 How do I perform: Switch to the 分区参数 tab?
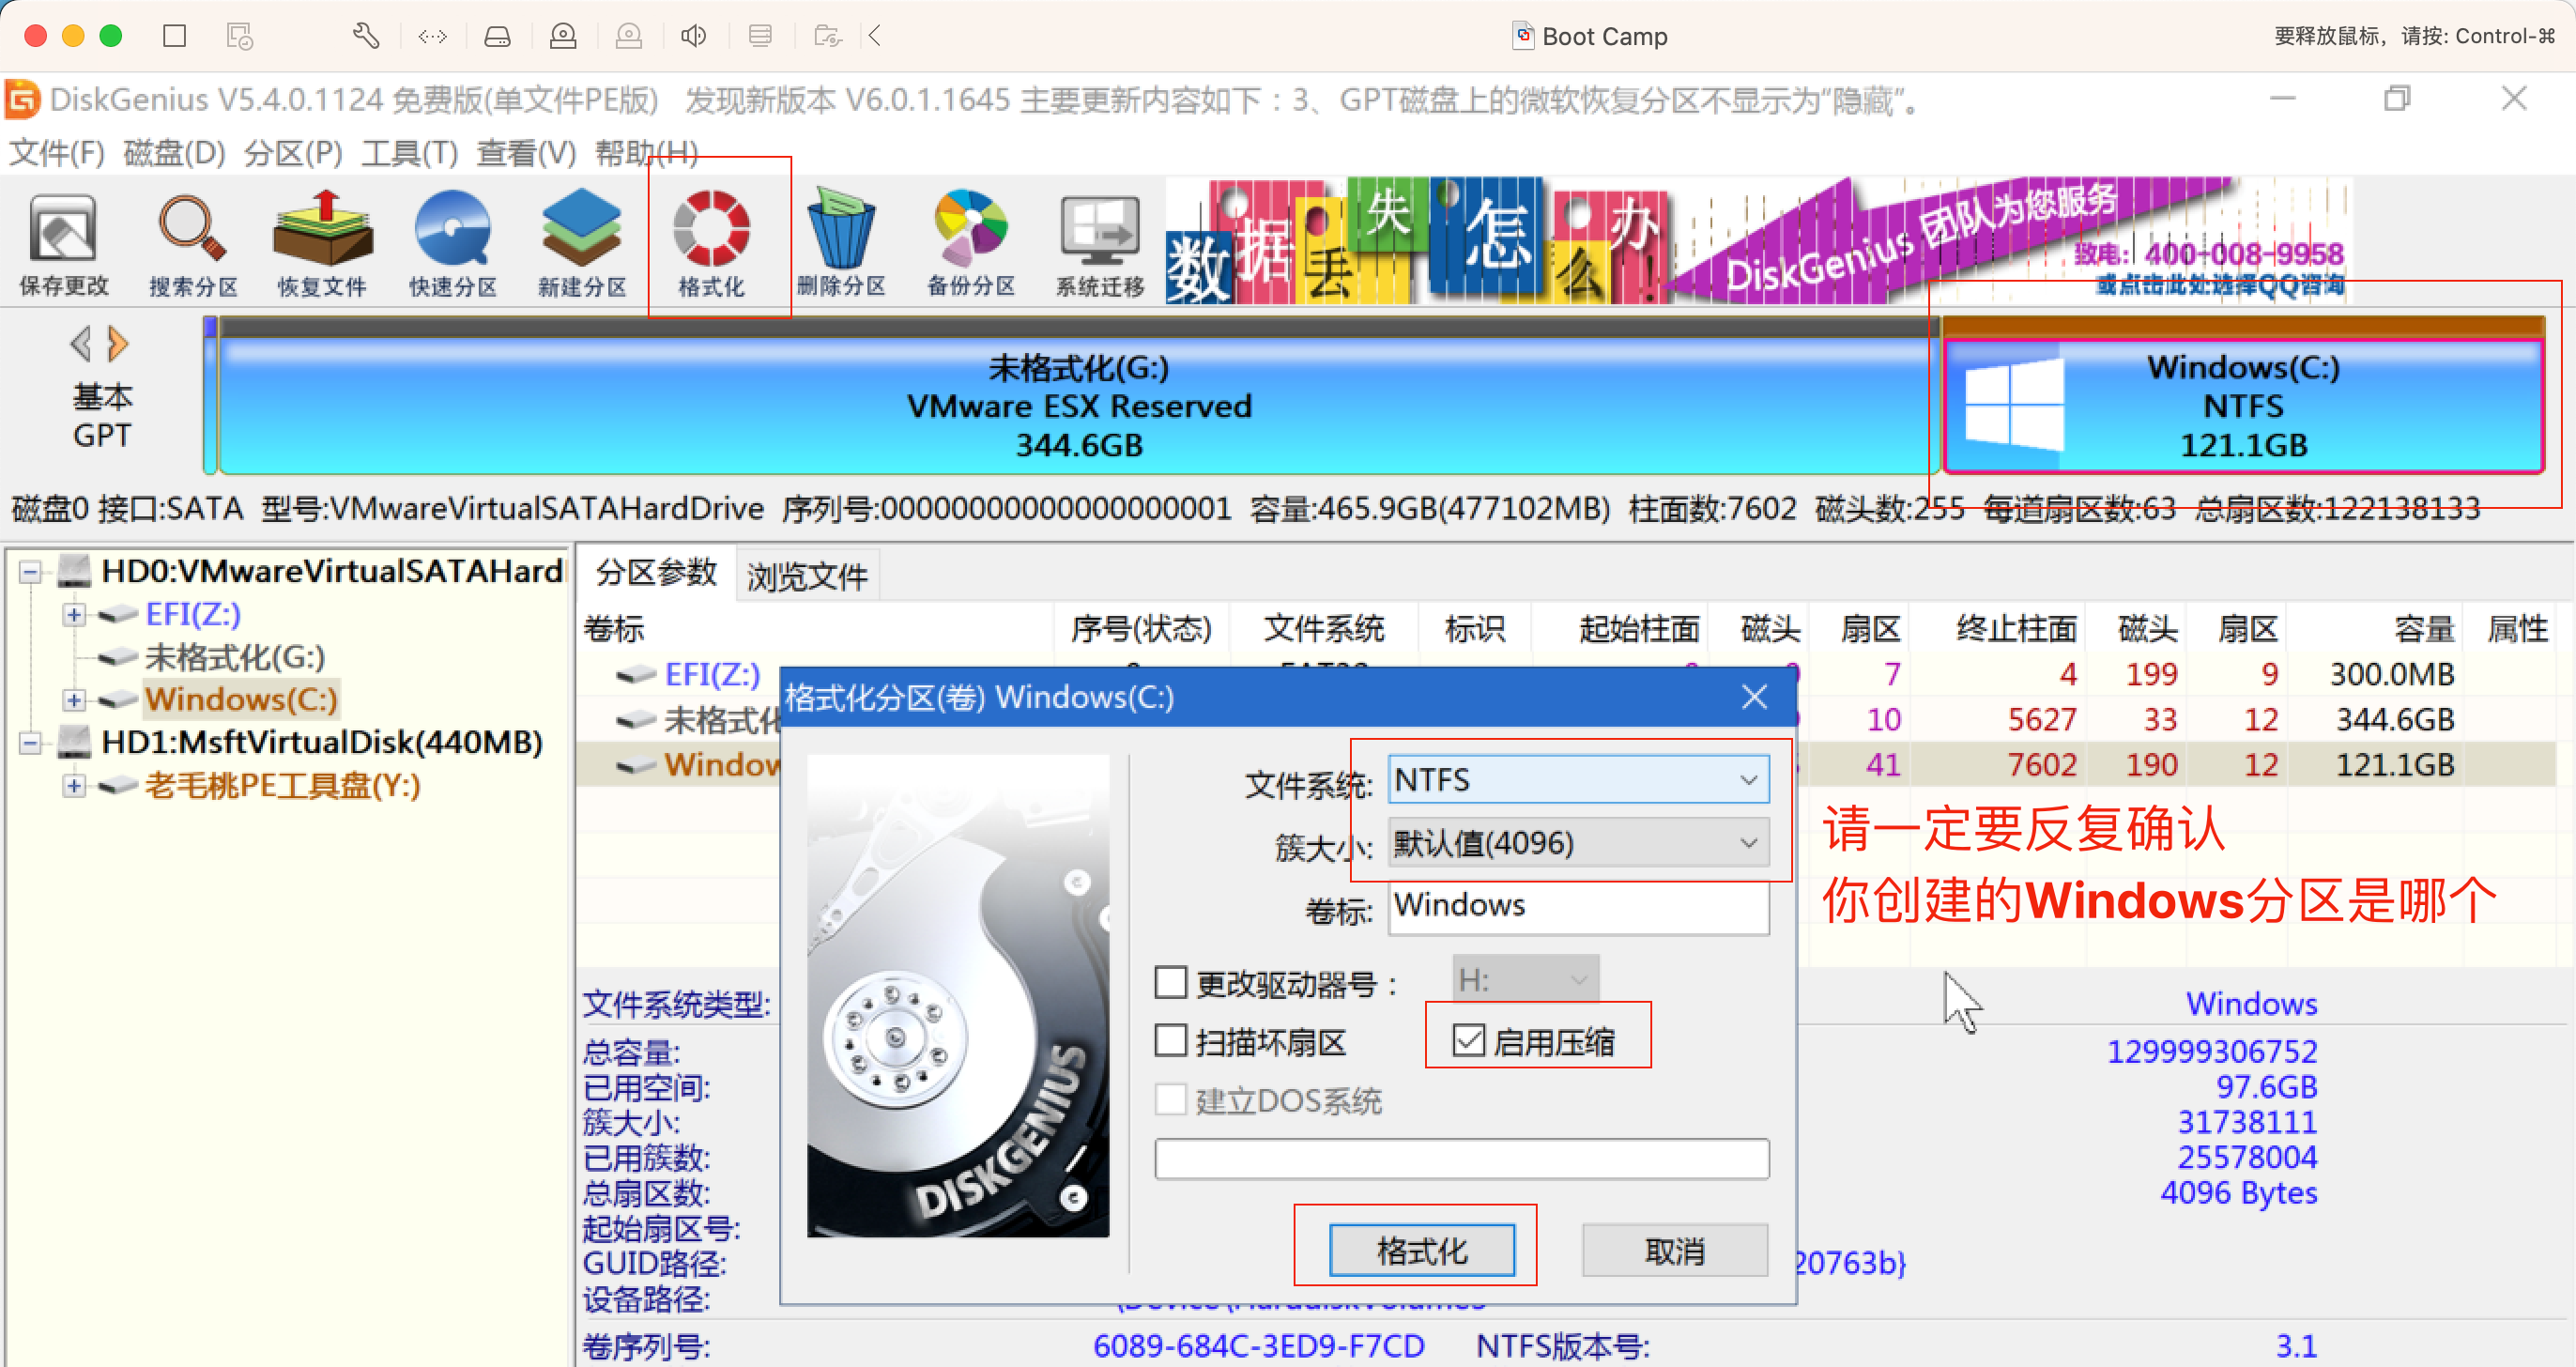[656, 574]
